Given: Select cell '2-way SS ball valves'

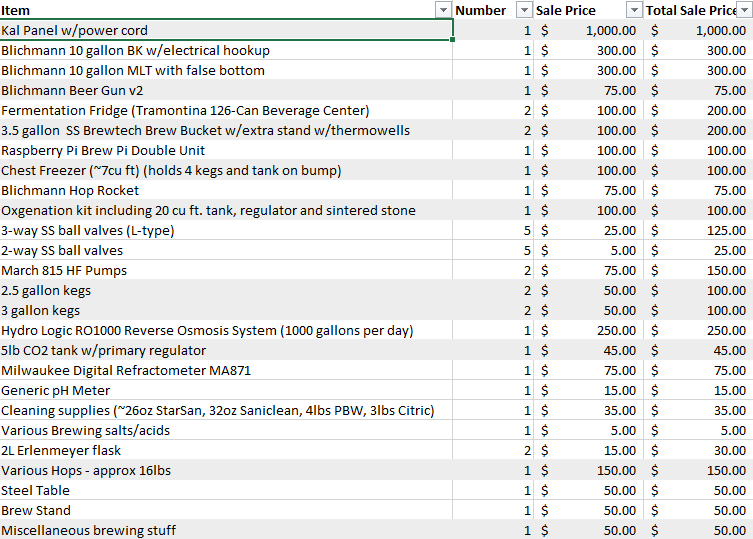Looking at the screenshot, I should [226, 250].
